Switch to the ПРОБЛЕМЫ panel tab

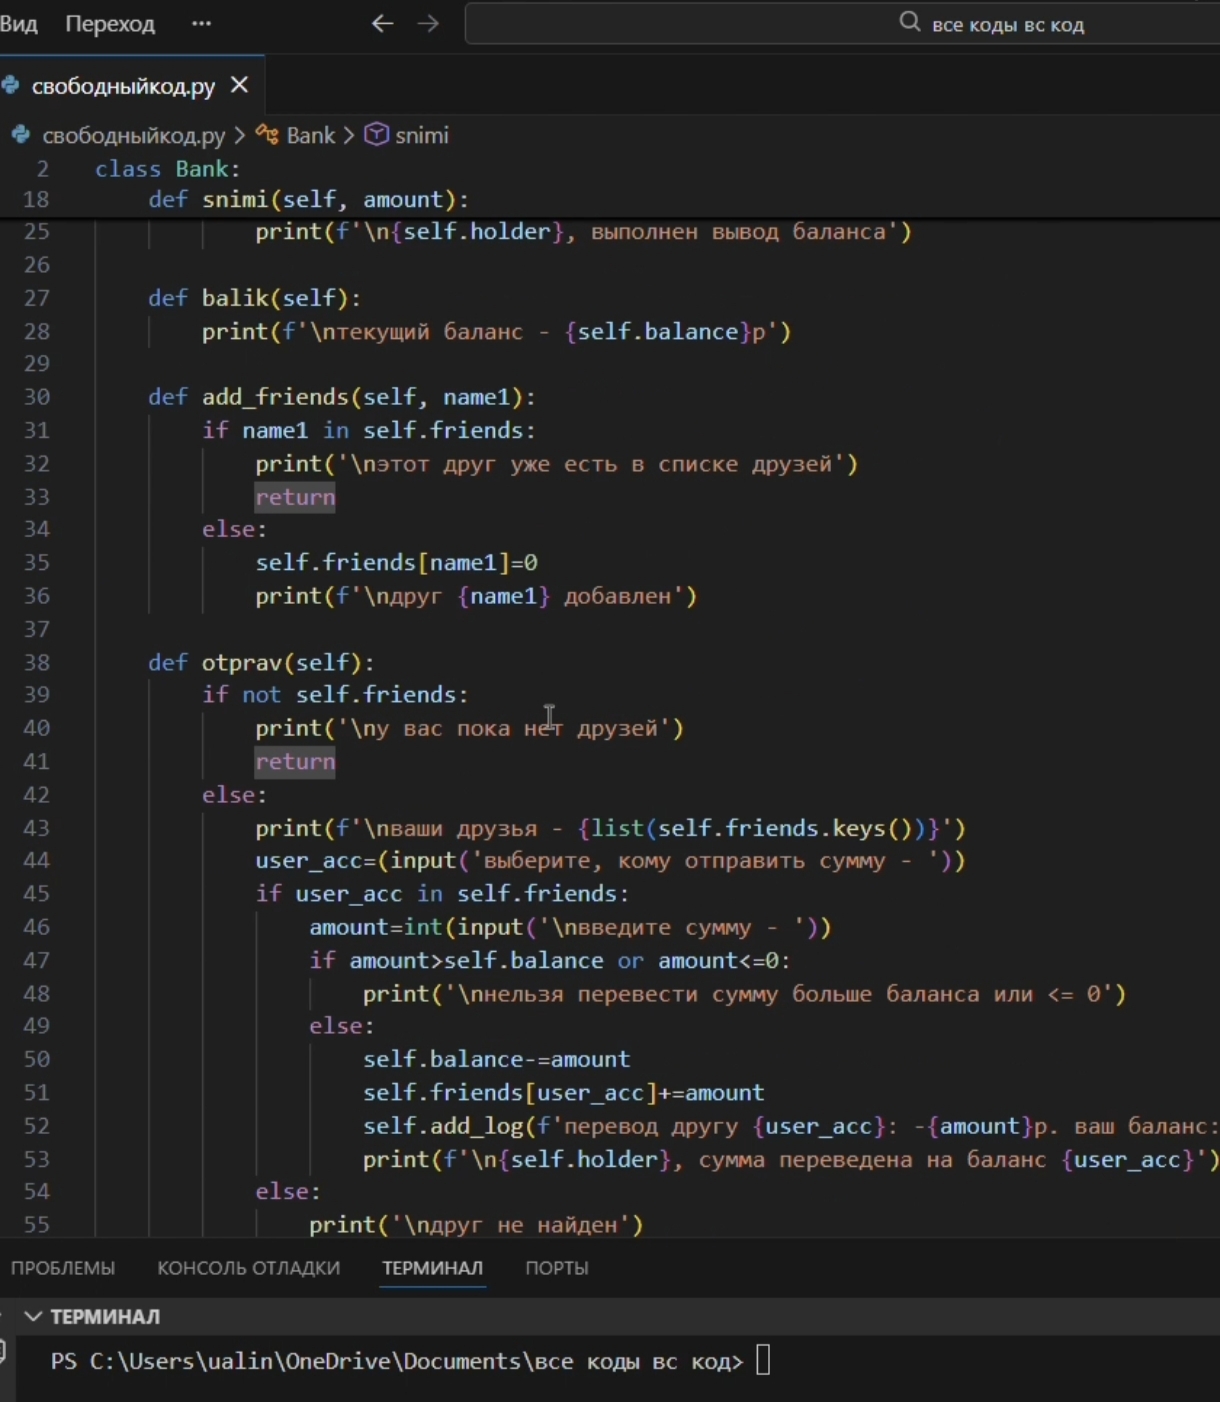pyautogui.click(x=63, y=1268)
